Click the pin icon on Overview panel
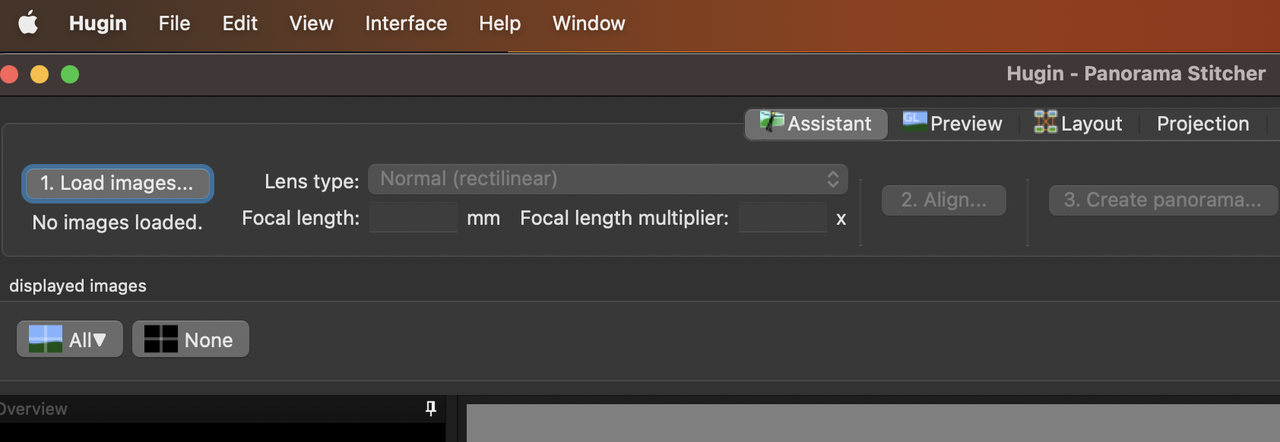 click(431, 408)
